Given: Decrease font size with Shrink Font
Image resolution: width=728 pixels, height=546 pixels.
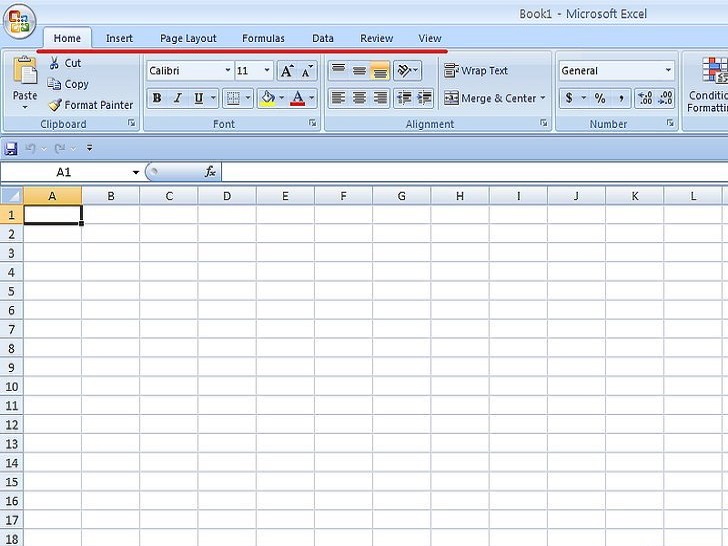Looking at the screenshot, I should click(307, 71).
